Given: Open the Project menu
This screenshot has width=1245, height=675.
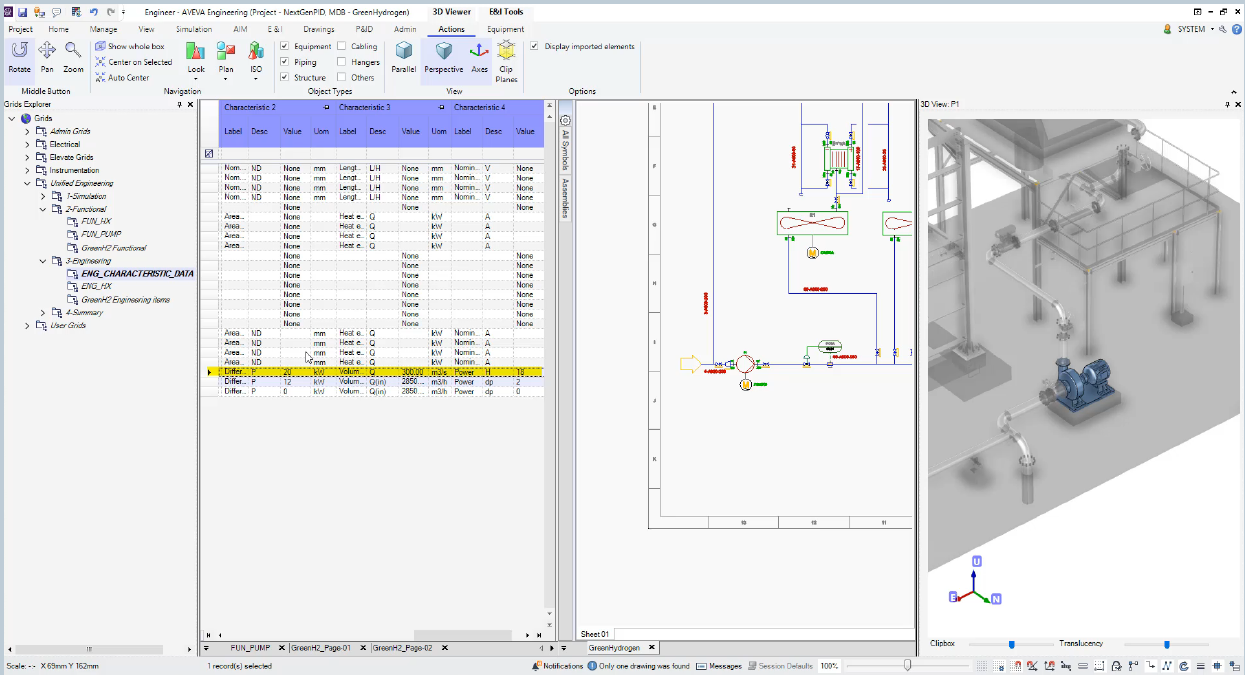Looking at the screenshot, I should tap(20, 29).
